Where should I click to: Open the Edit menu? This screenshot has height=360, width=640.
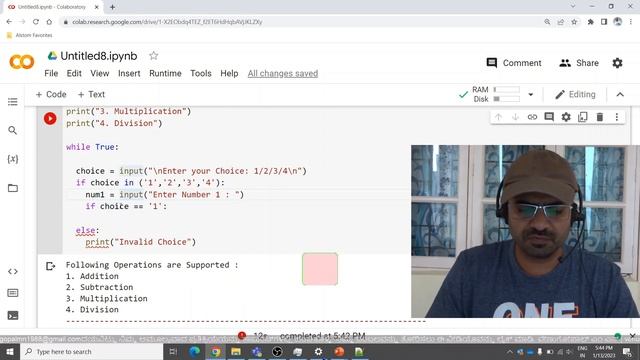tap(74, 73)
